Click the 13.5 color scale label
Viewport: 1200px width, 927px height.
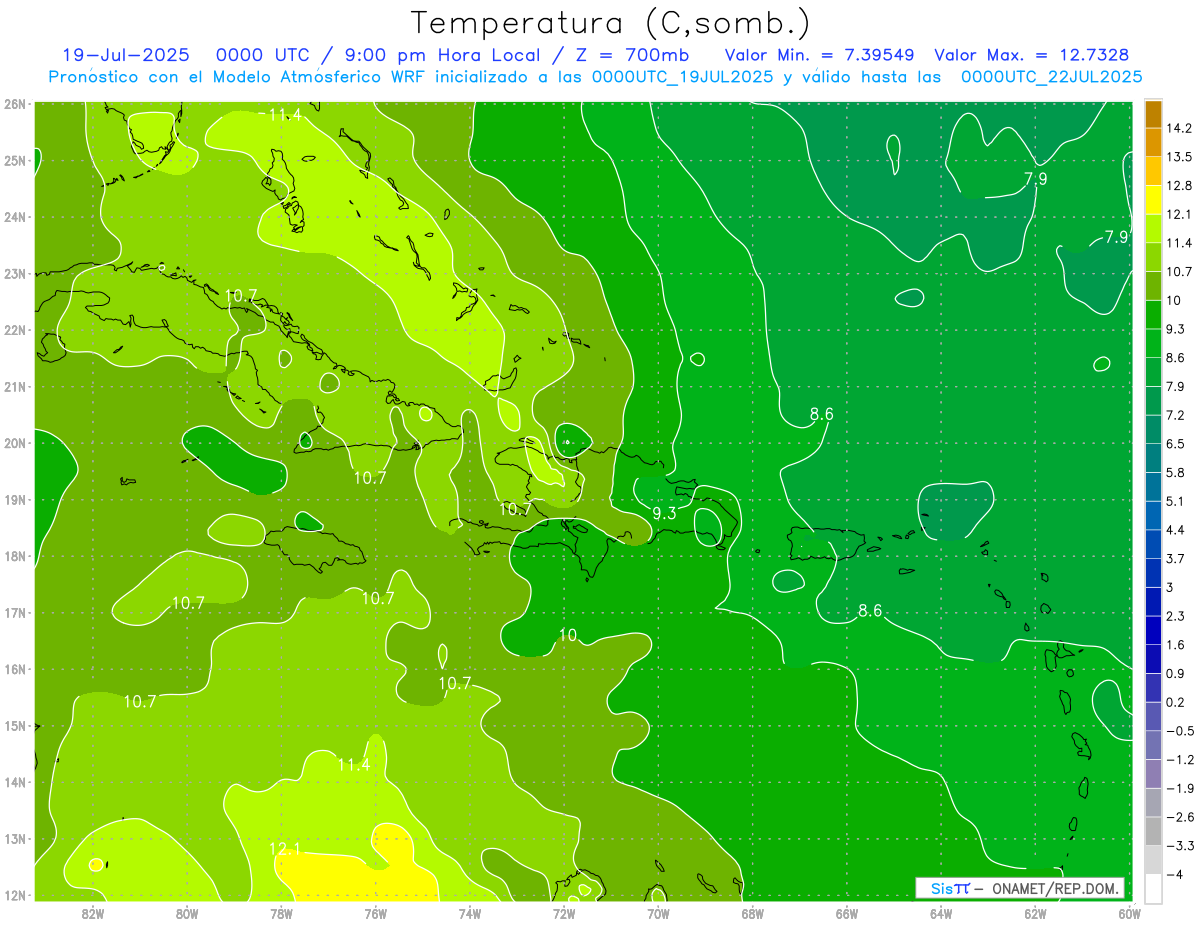(1178, 157)
